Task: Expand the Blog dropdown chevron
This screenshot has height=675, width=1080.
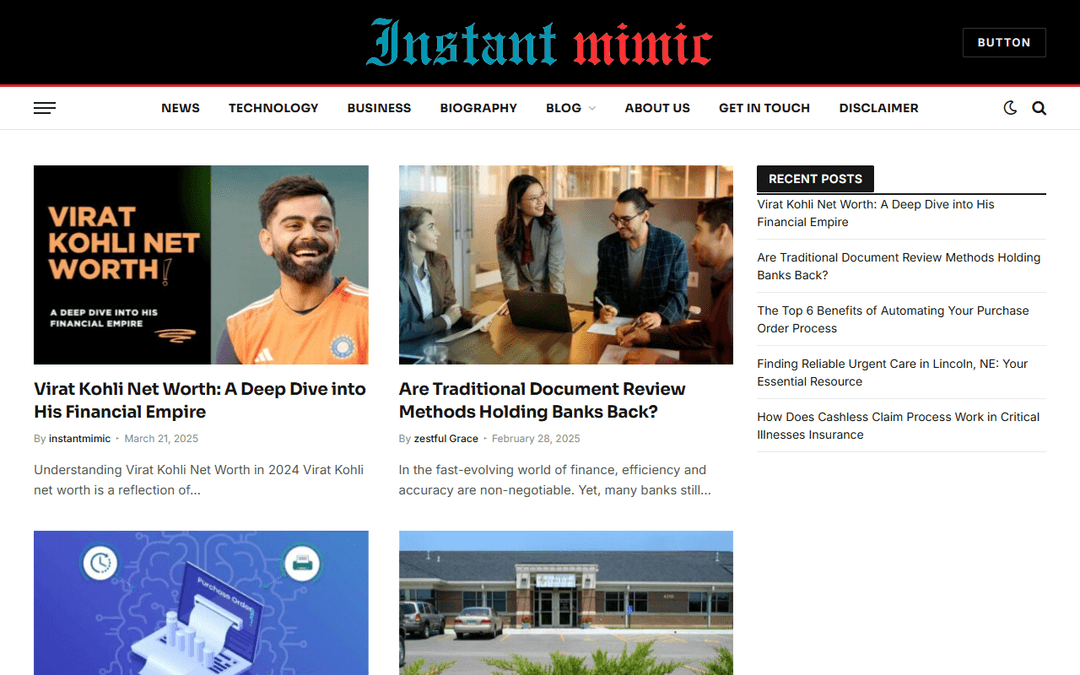Action: pos(592,108)
